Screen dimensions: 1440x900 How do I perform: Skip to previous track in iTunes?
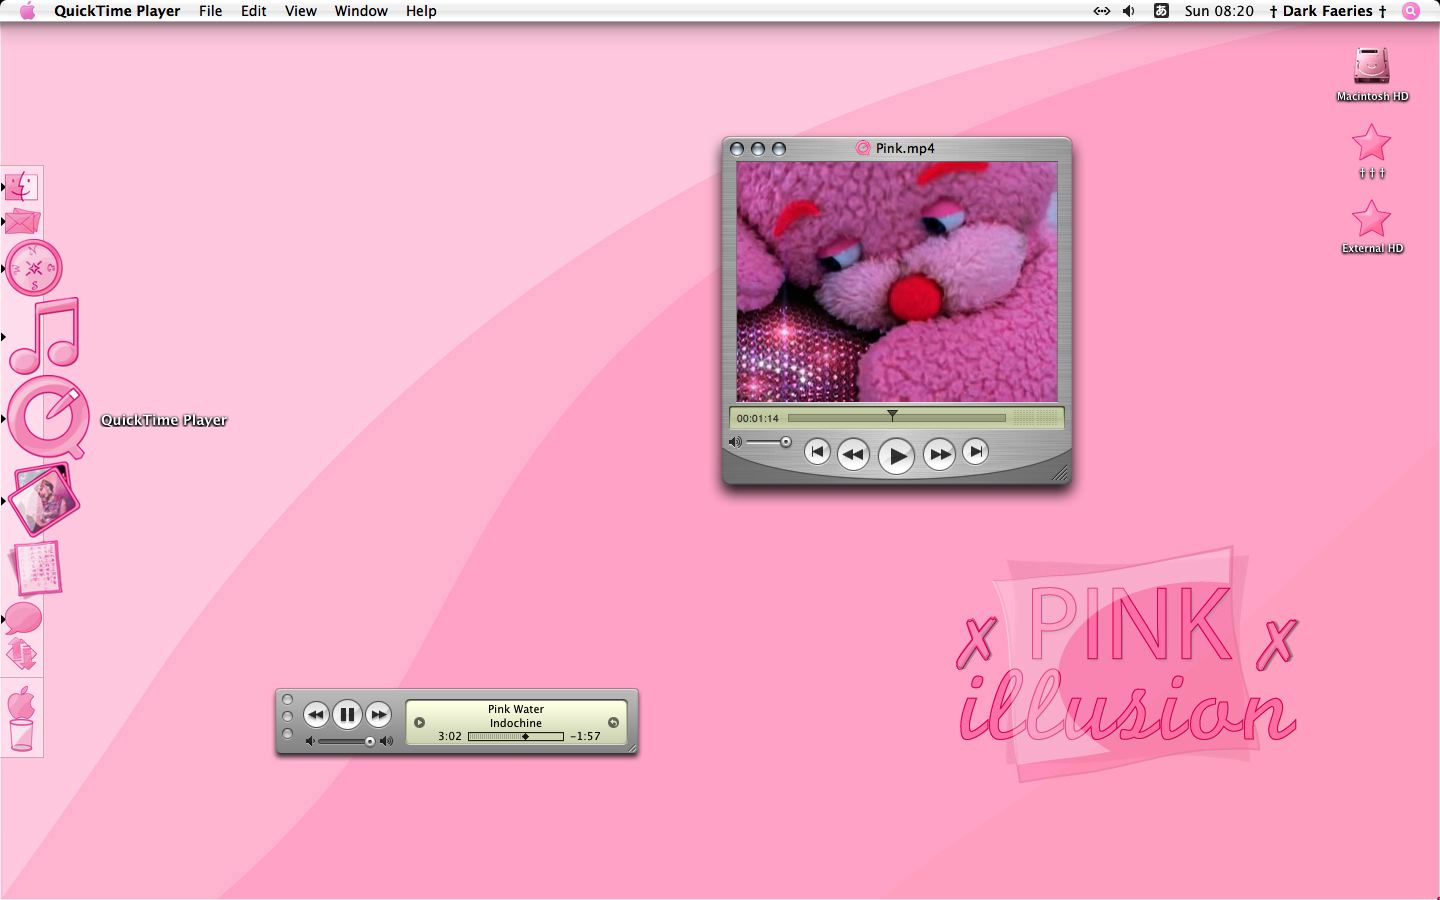[x=315, y=714]
